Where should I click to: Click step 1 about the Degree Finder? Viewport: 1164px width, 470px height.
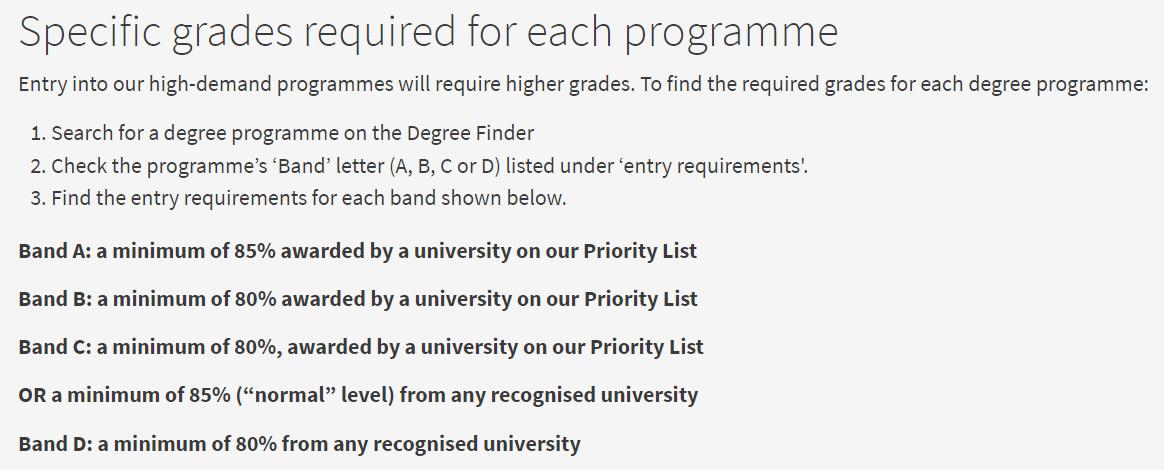tap(282, 134)
